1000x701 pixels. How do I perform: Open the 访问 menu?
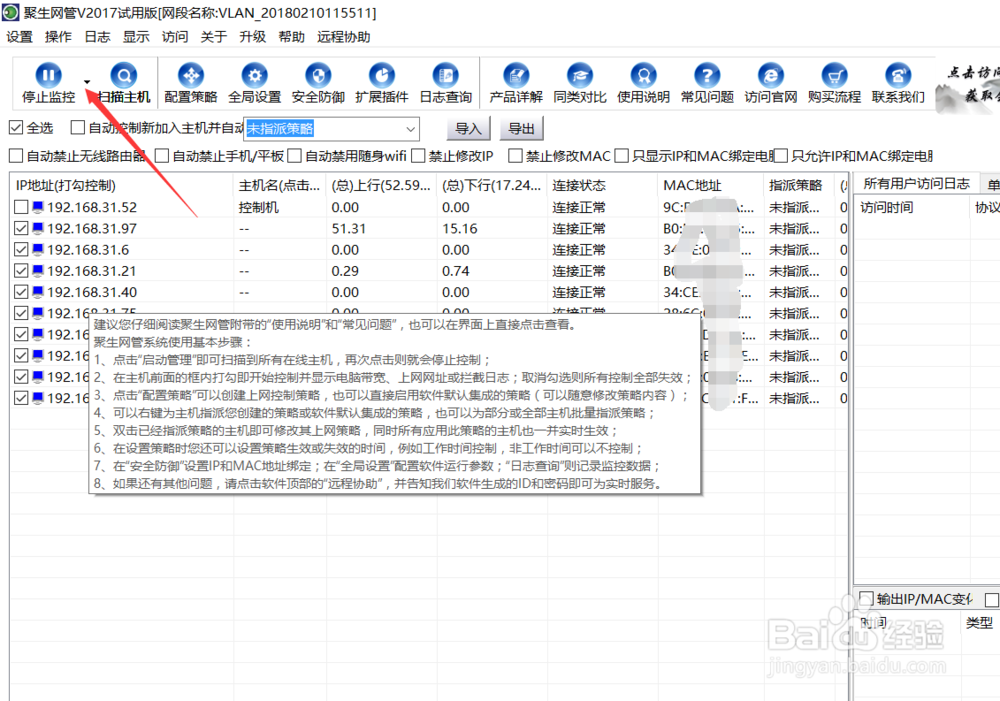click(x=175, y=37)
